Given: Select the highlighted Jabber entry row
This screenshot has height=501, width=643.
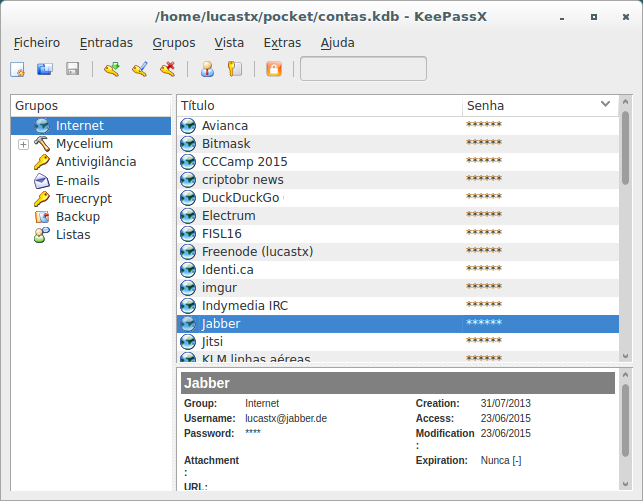Looking at the screenshot, I should 398,324.
